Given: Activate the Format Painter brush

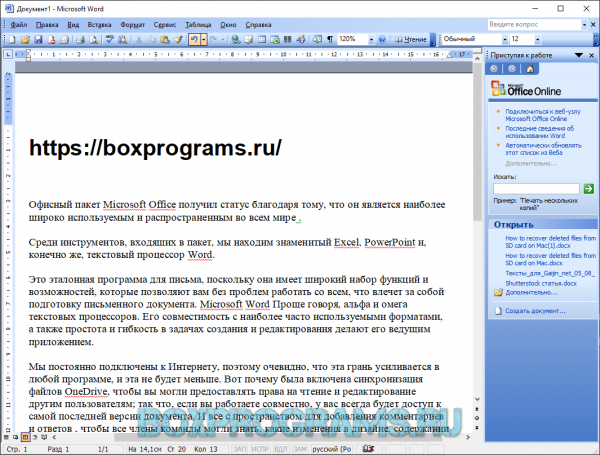Looking at the screenshot, I should (178, 39).
